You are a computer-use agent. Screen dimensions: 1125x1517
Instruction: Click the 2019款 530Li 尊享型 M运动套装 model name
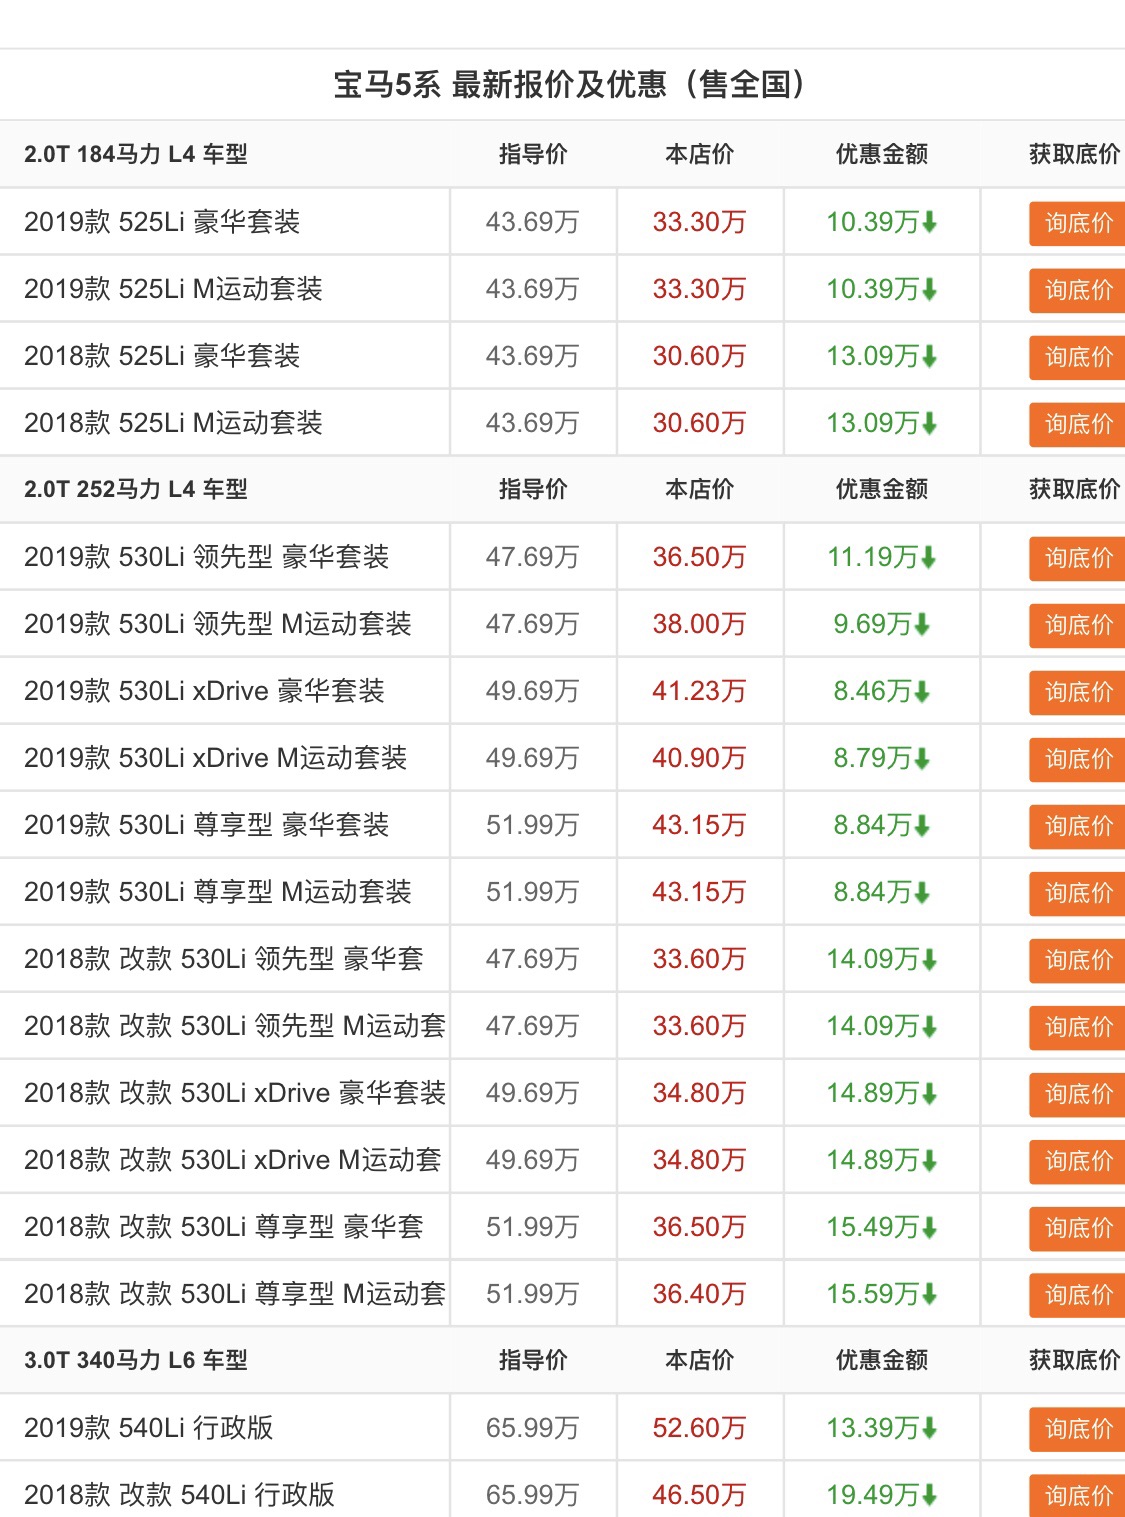(x=218, y=892)
